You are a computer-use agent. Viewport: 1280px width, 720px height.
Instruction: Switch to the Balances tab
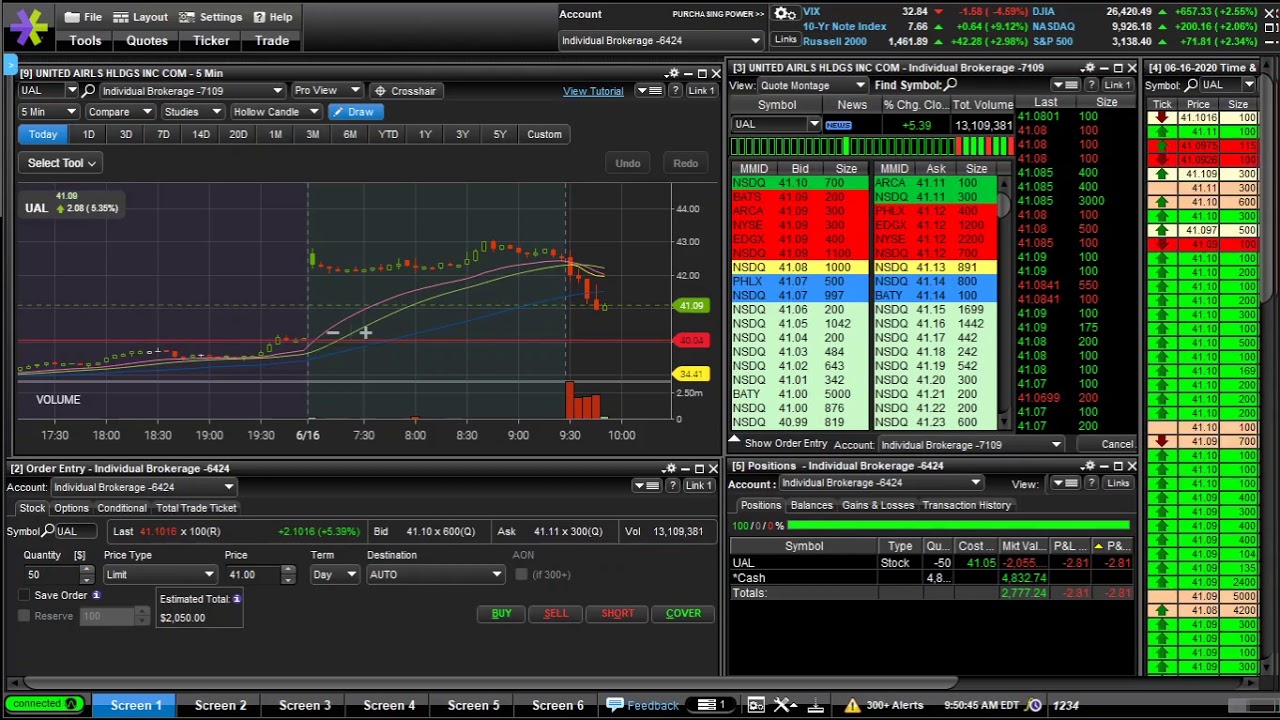tap(812, 505)
